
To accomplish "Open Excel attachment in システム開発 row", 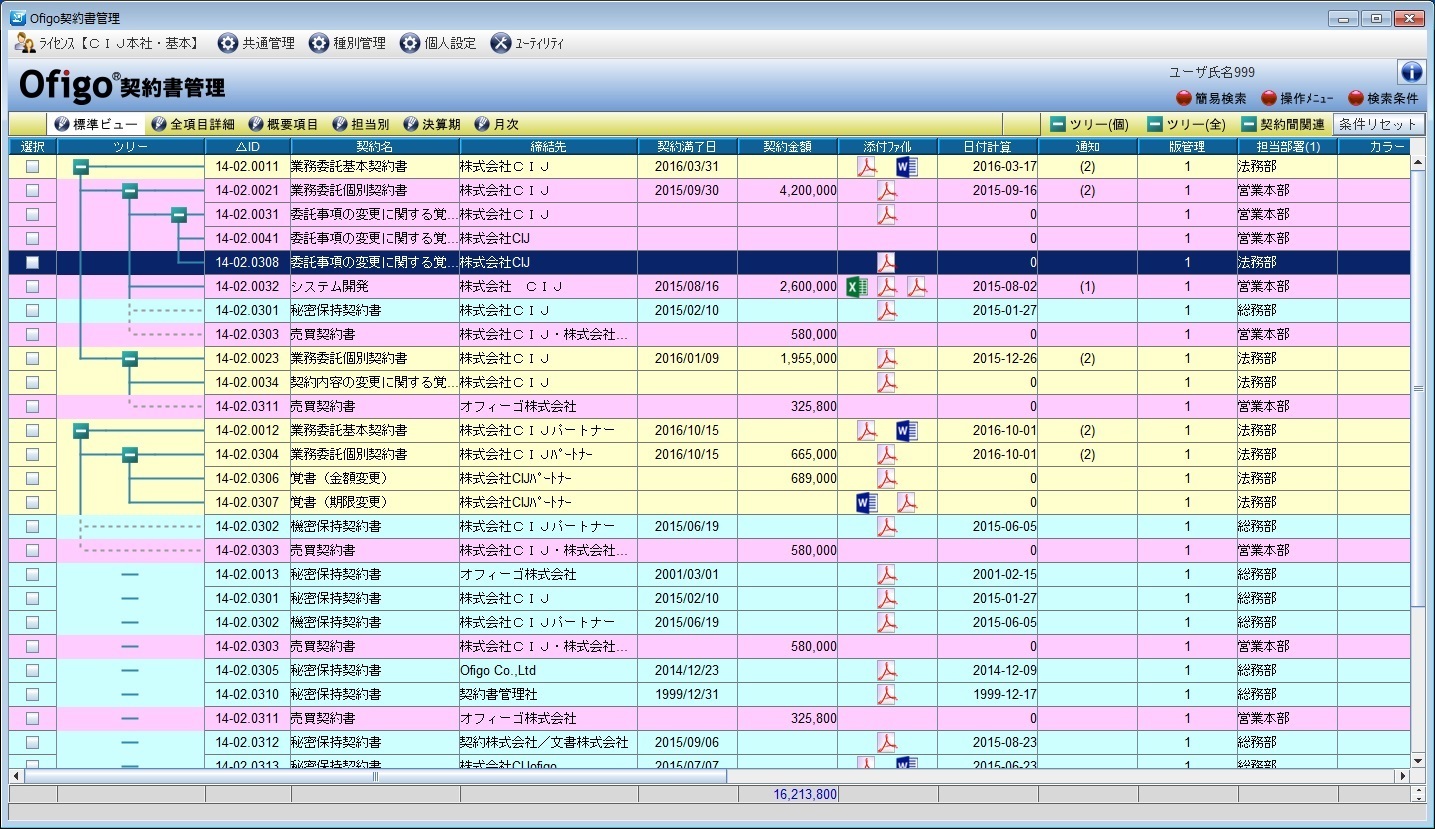I will [856, 287].
